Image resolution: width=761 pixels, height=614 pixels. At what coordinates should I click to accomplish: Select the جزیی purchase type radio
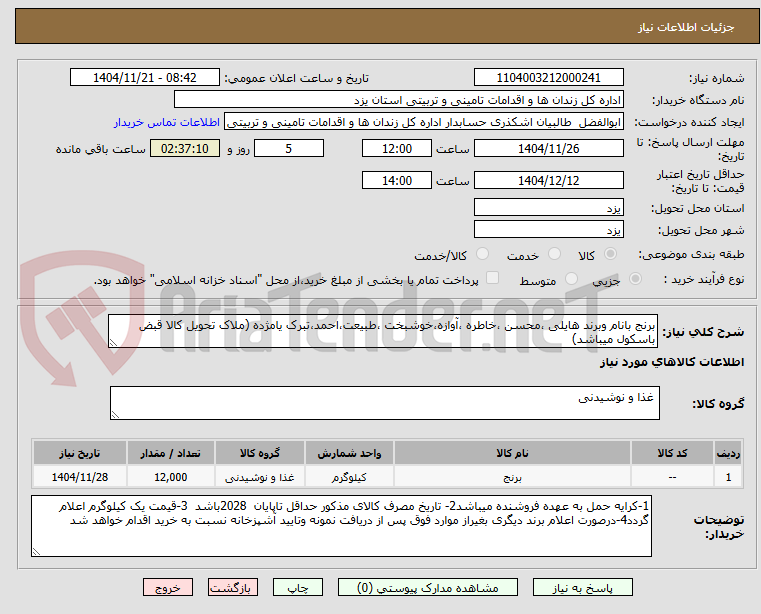(x=635, y=279)
